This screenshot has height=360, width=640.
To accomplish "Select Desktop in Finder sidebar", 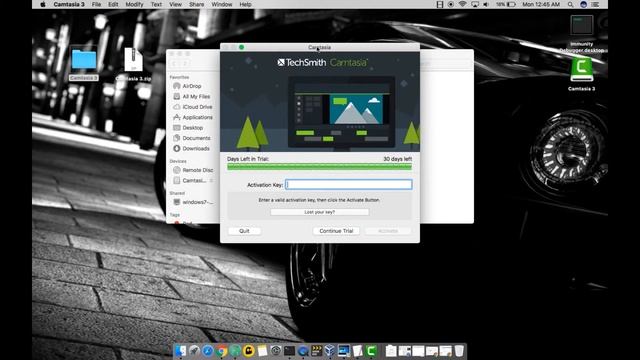I will coord(188,128).
